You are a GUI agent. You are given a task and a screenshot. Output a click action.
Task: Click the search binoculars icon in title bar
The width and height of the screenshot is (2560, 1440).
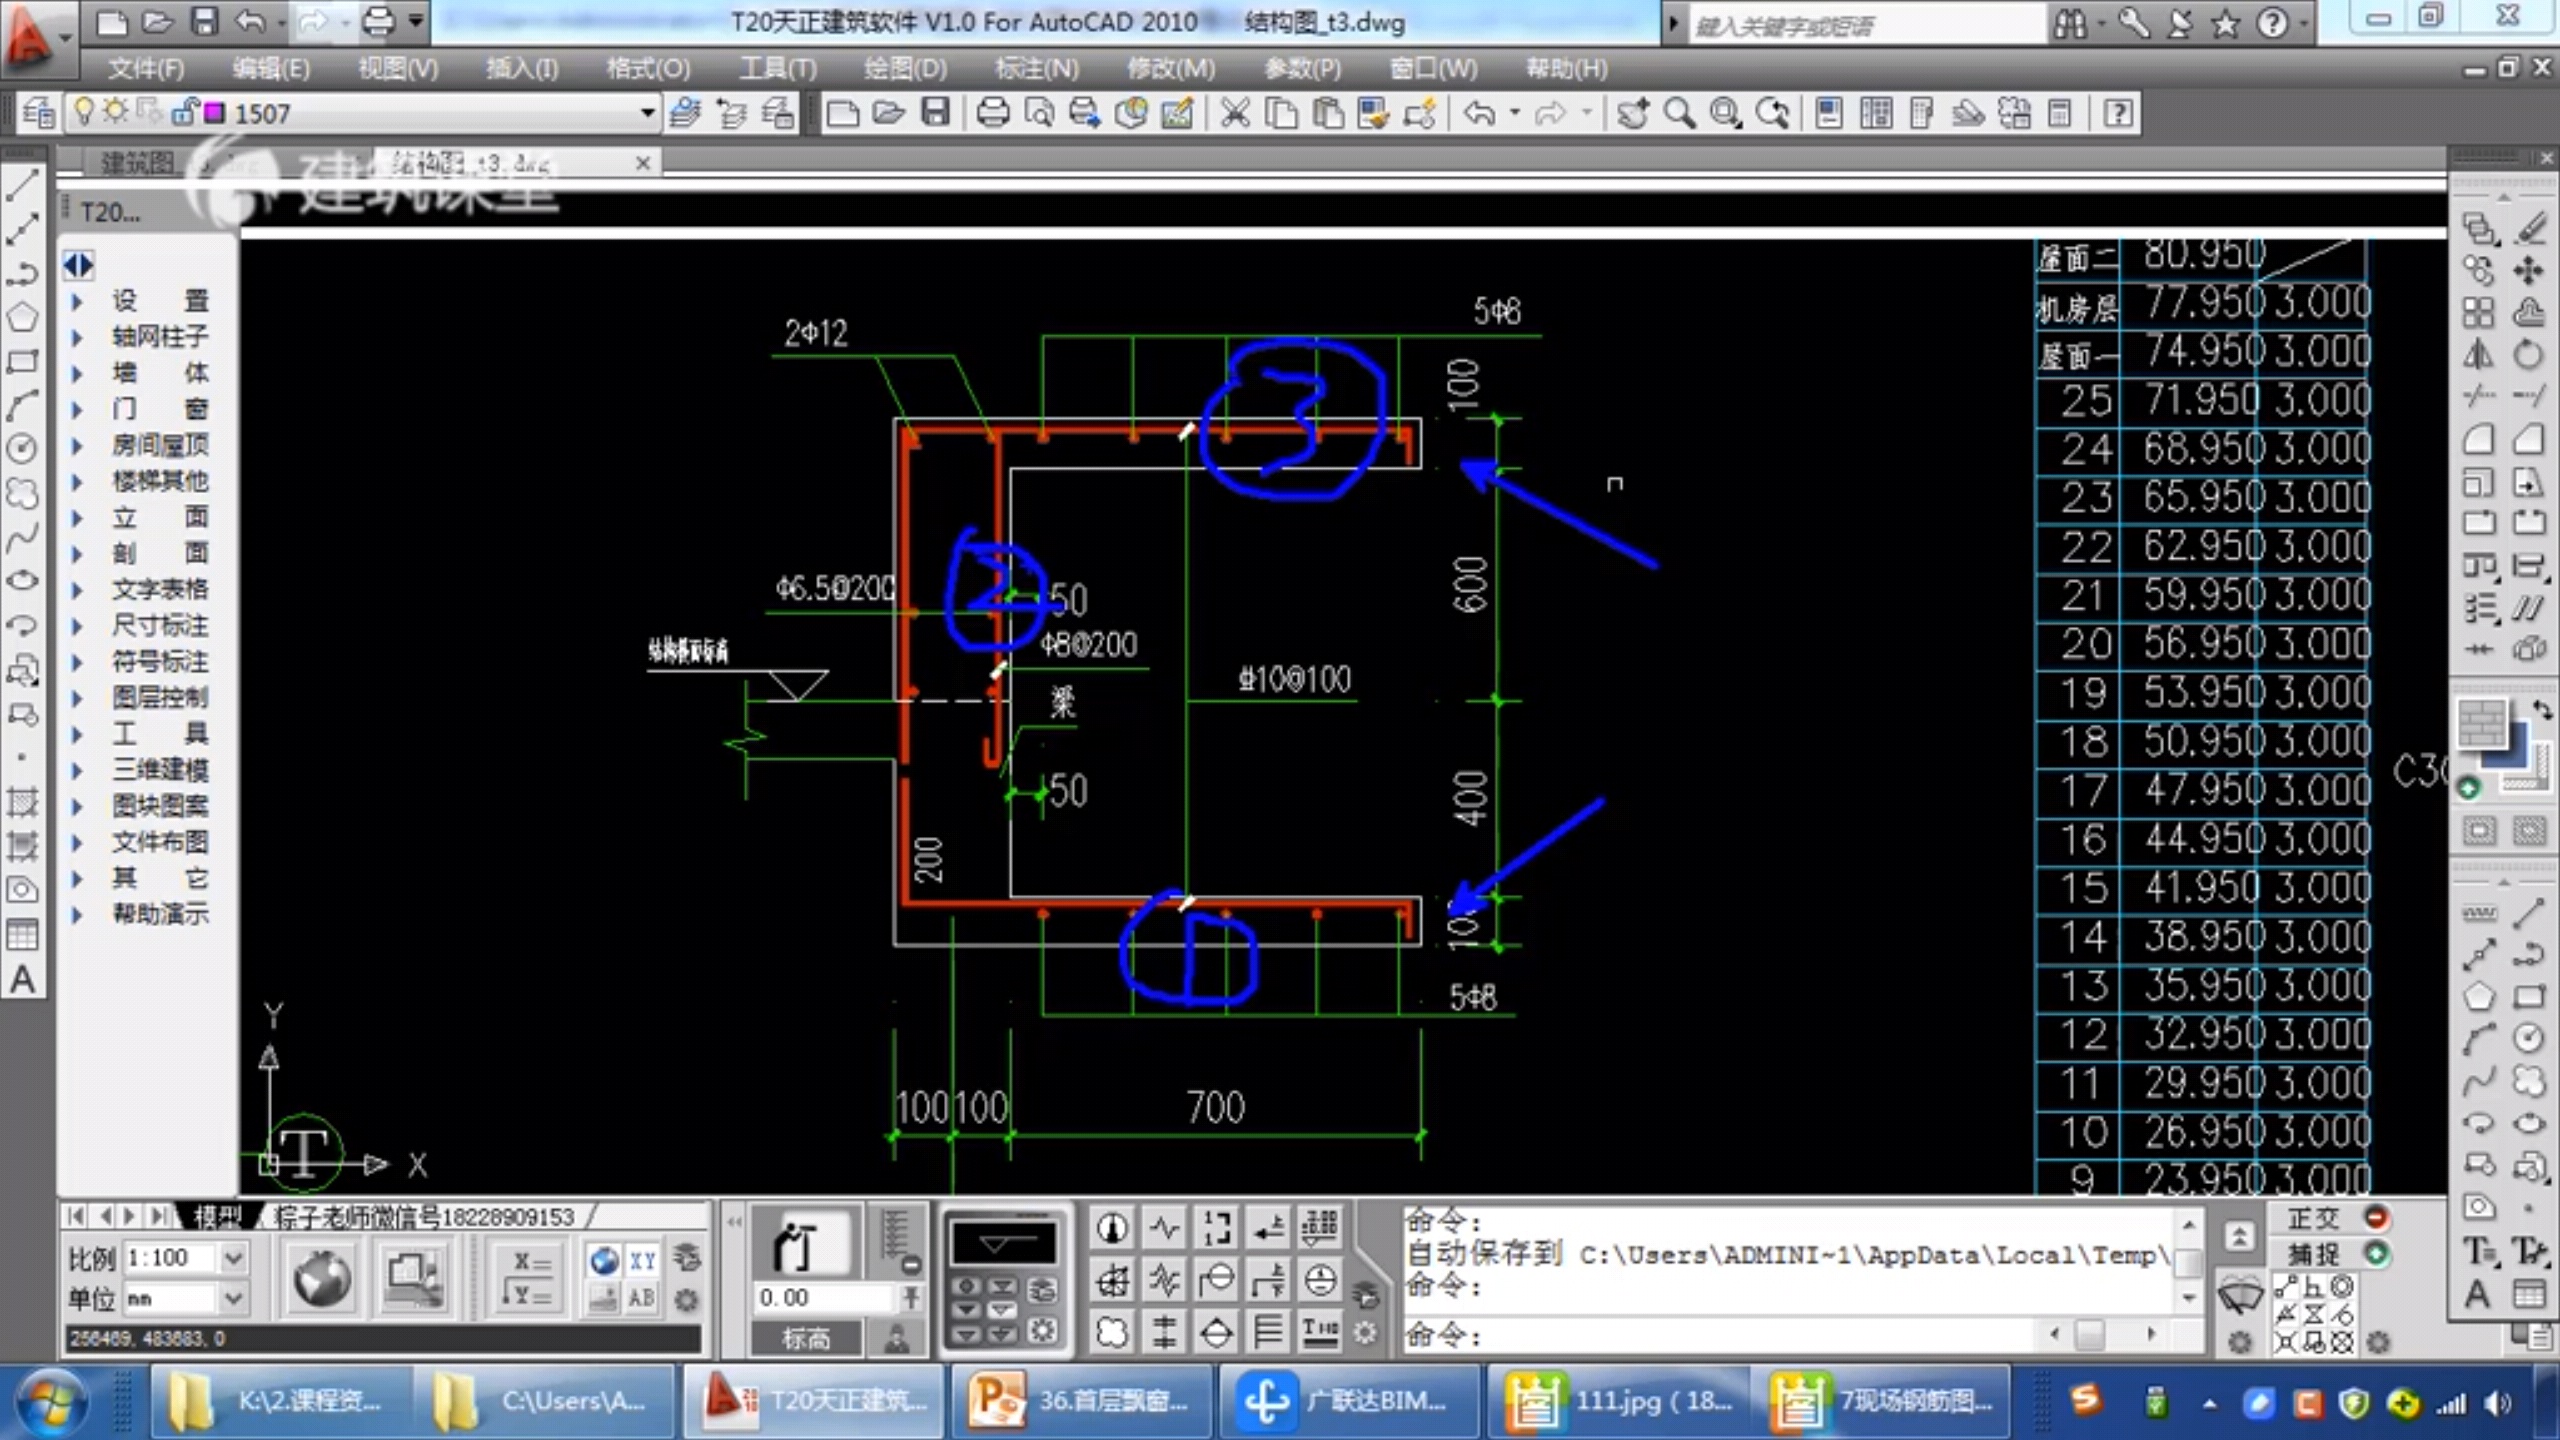pos(2068,22)
